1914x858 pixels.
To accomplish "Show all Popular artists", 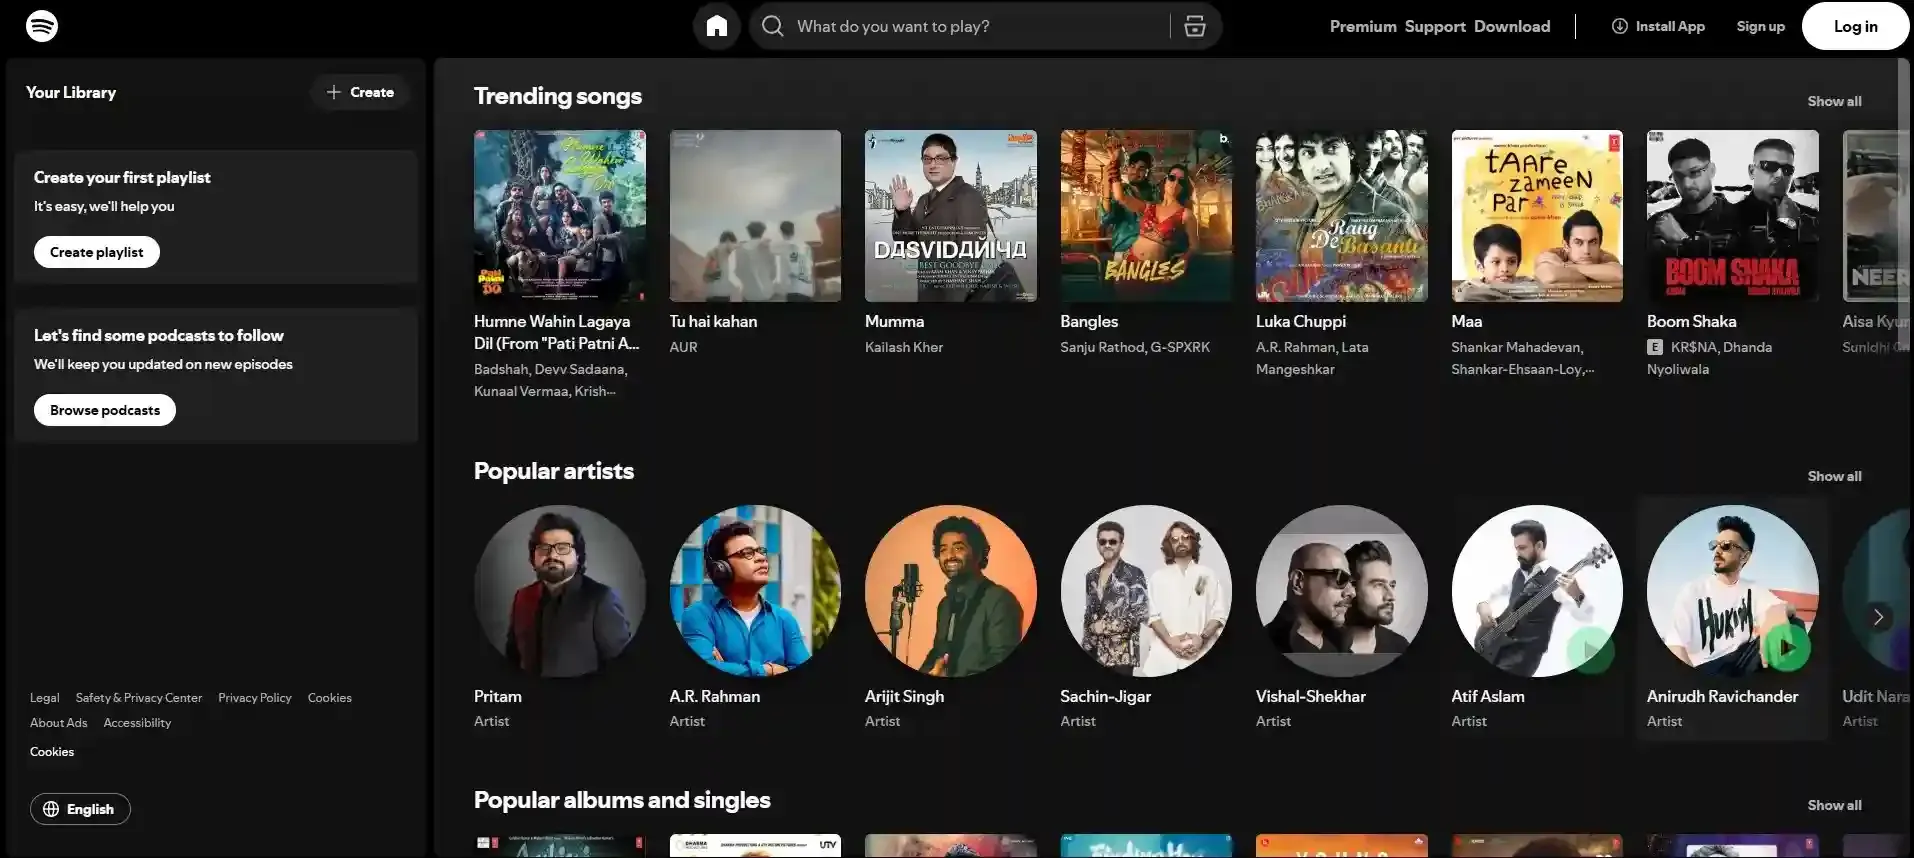I will (x=1834, y=476).
